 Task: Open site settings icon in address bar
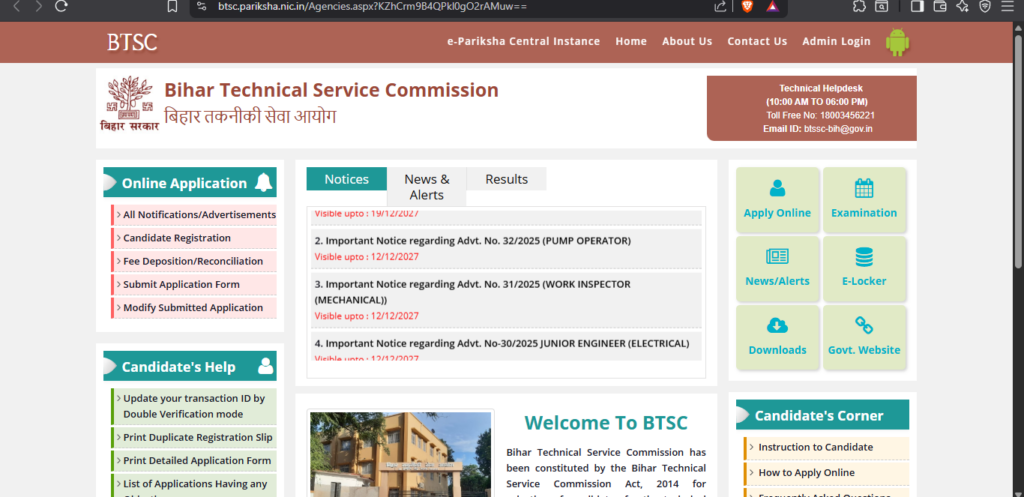202,7
